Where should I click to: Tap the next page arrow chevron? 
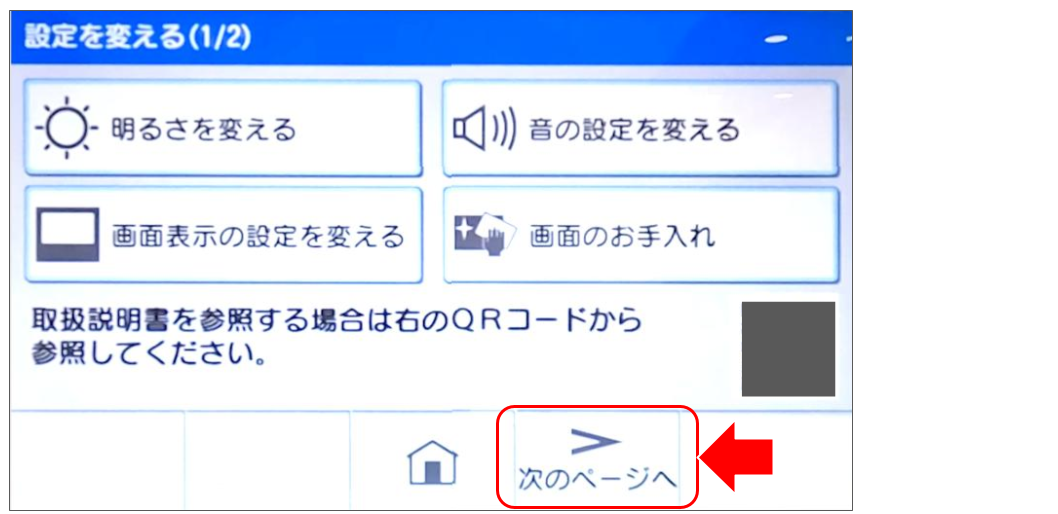[x=595, y=440]
